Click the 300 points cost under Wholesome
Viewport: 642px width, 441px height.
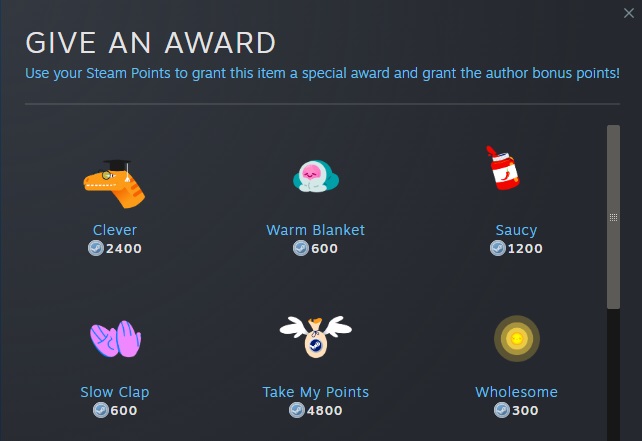(525, 410)
